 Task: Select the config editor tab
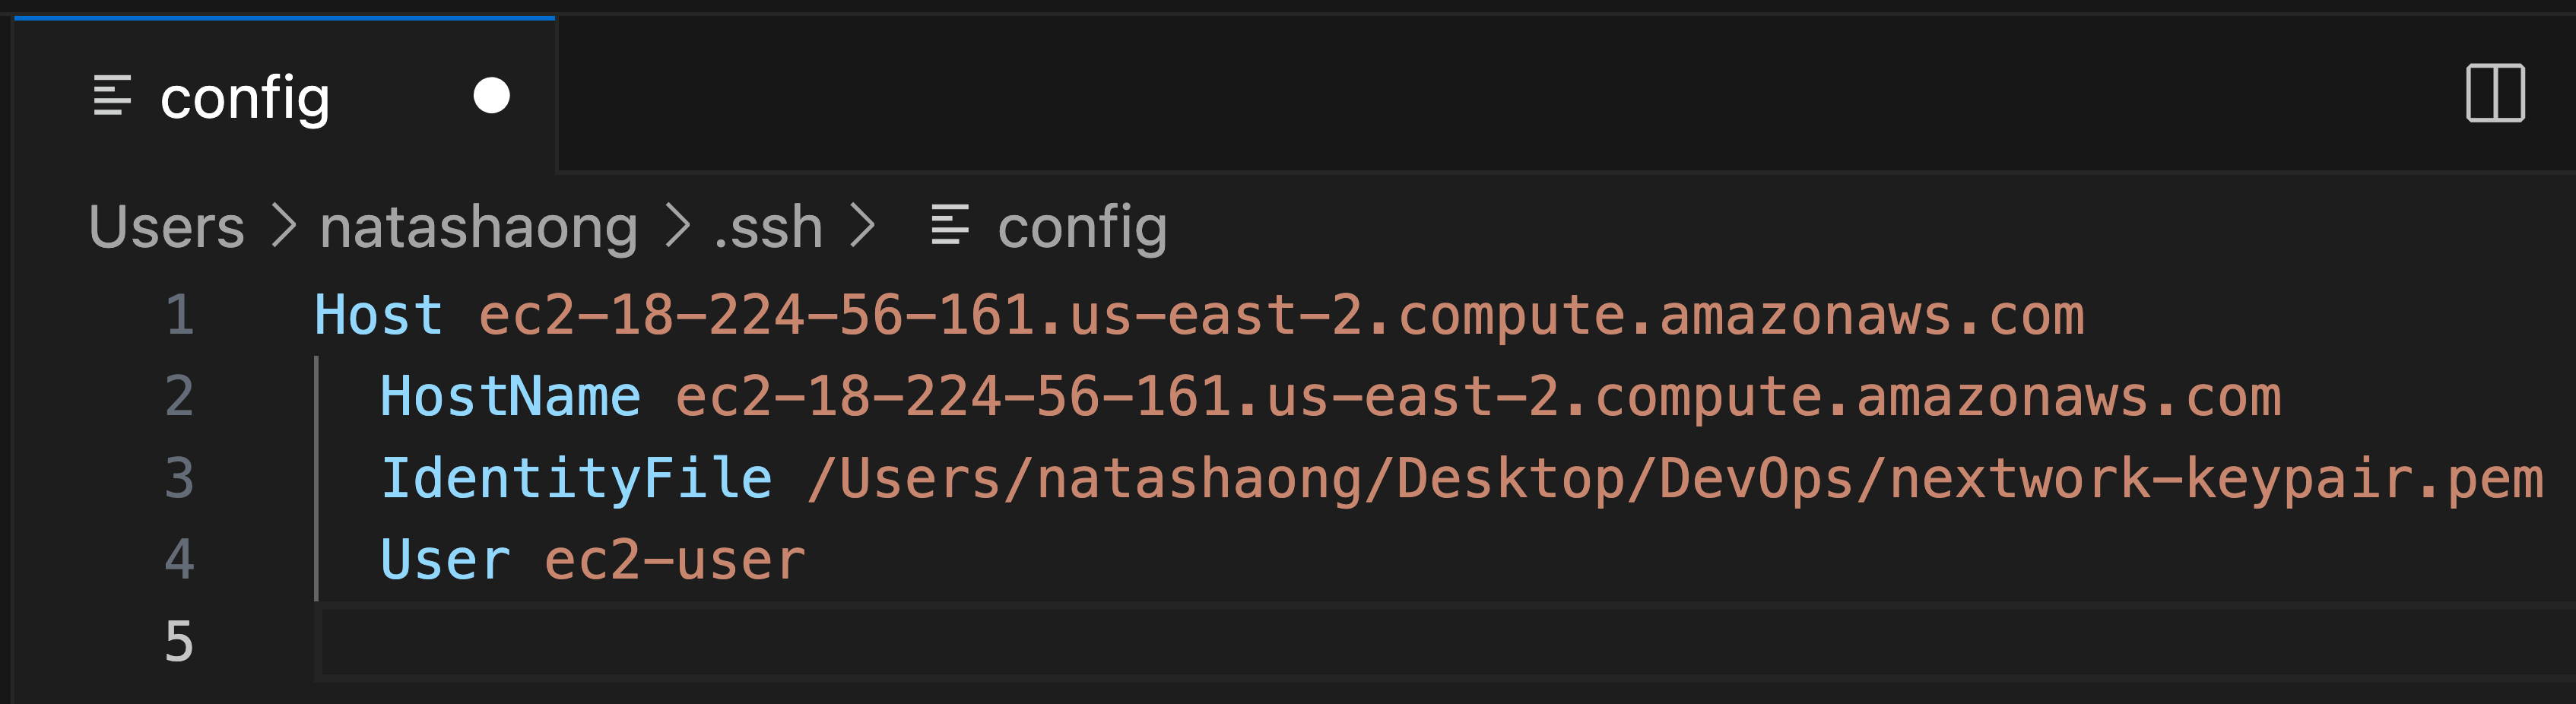tap(245, 98)
